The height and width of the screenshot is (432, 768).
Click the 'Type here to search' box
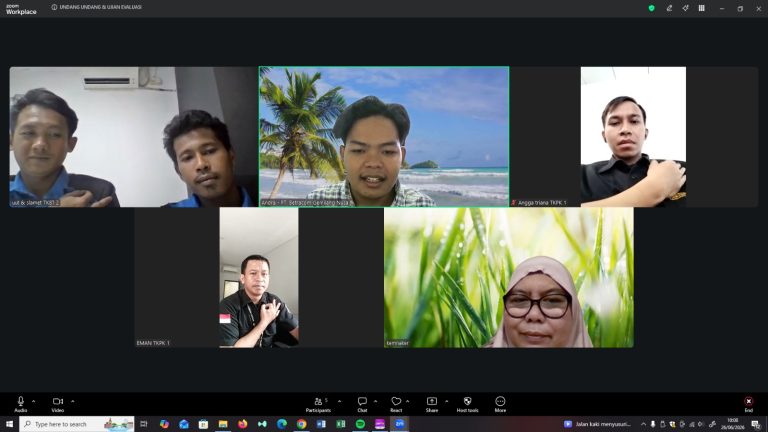click(x=77, y=424)
